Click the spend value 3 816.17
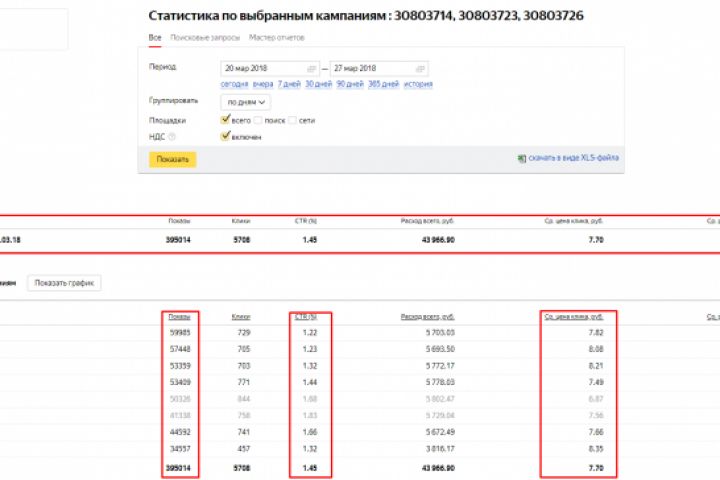720x480 pixels. click(440, 449)
